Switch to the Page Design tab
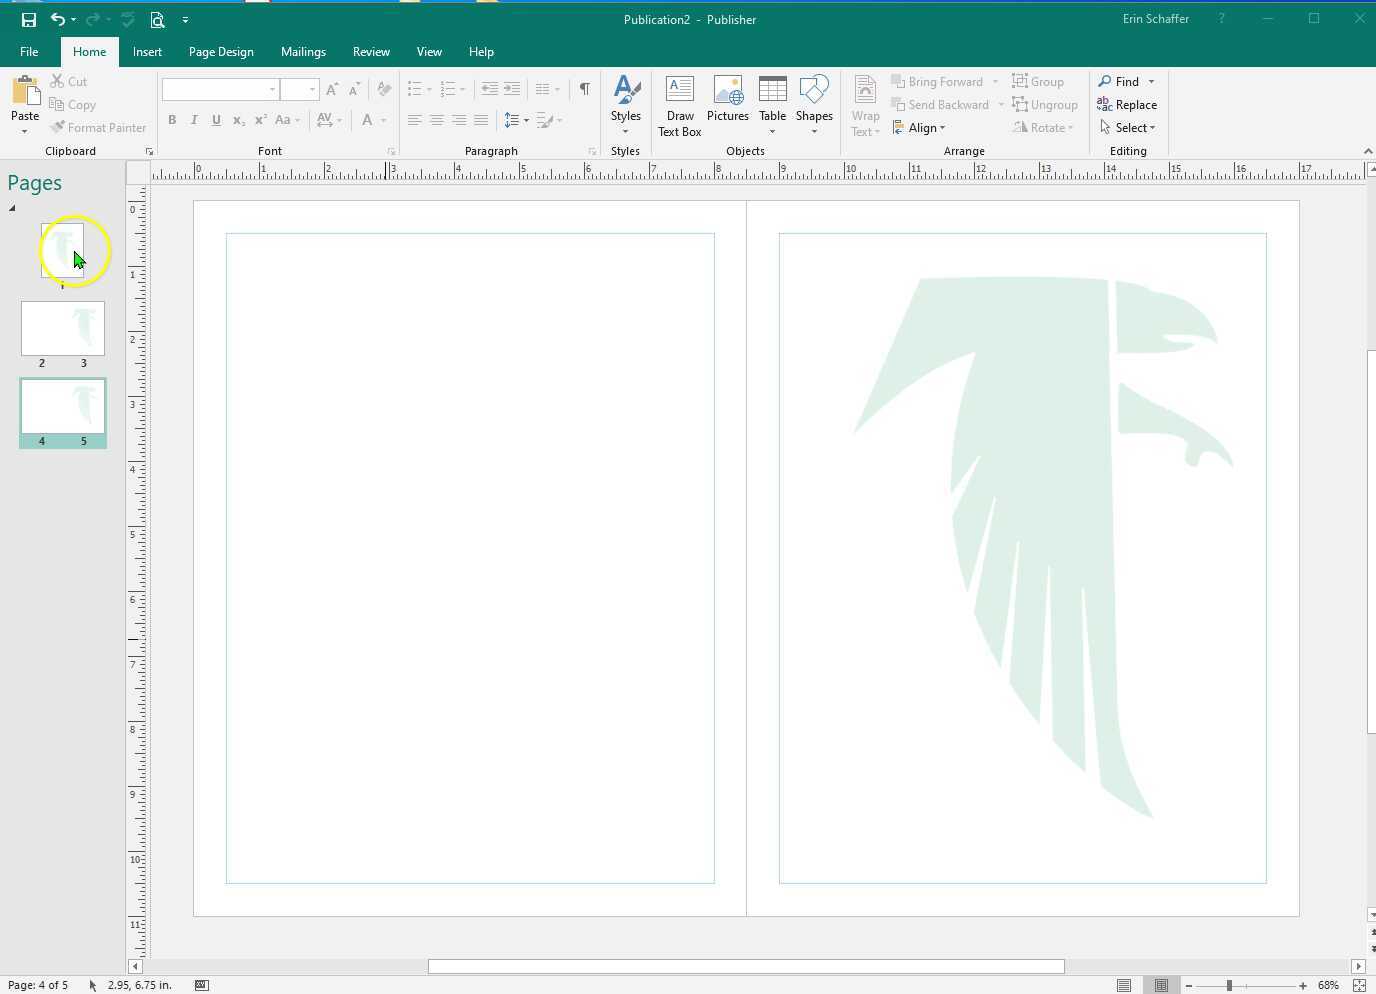 220,51
